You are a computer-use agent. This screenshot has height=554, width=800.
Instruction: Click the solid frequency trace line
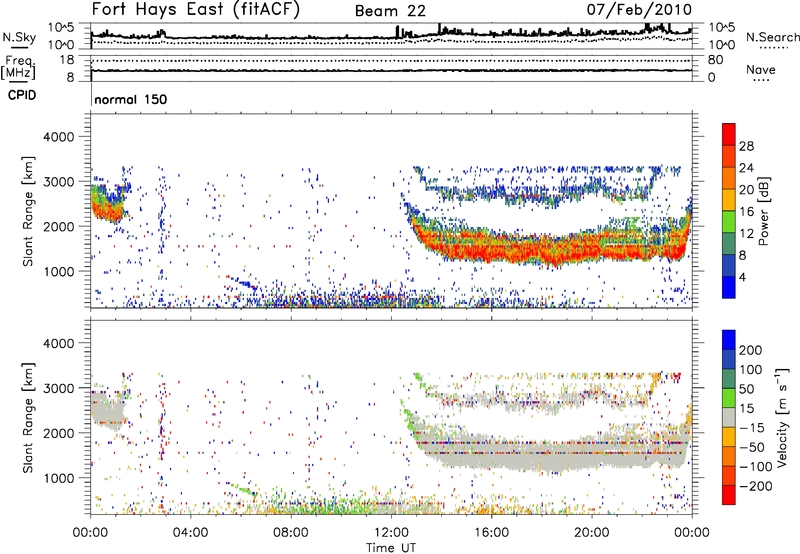point(391,70)
